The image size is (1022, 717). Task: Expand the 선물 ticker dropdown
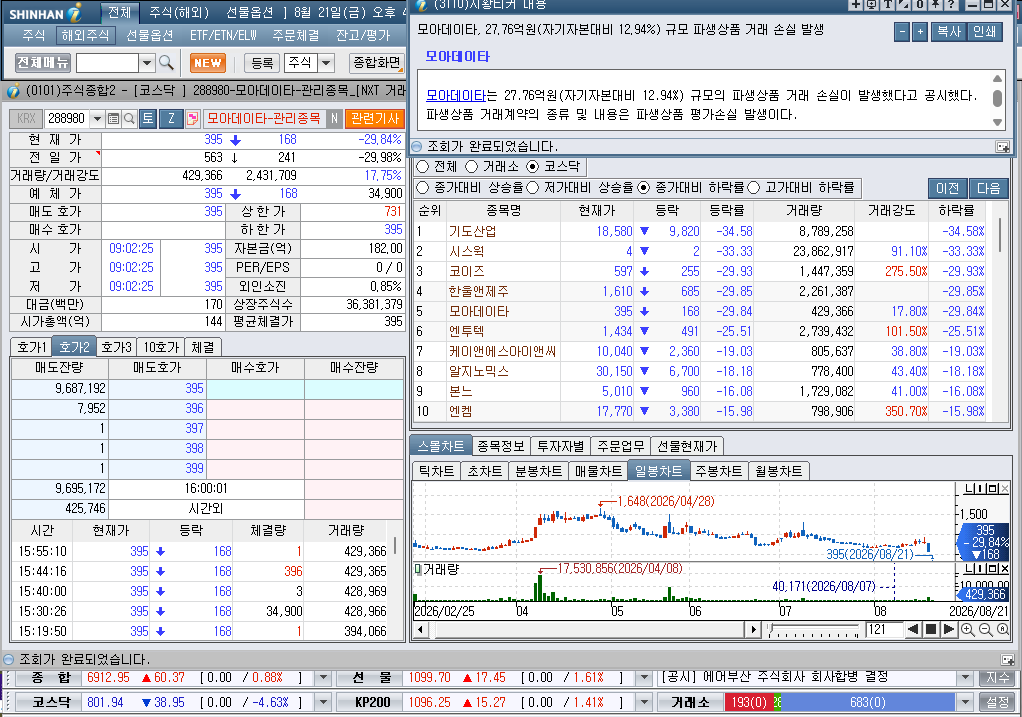click(644, 678)
